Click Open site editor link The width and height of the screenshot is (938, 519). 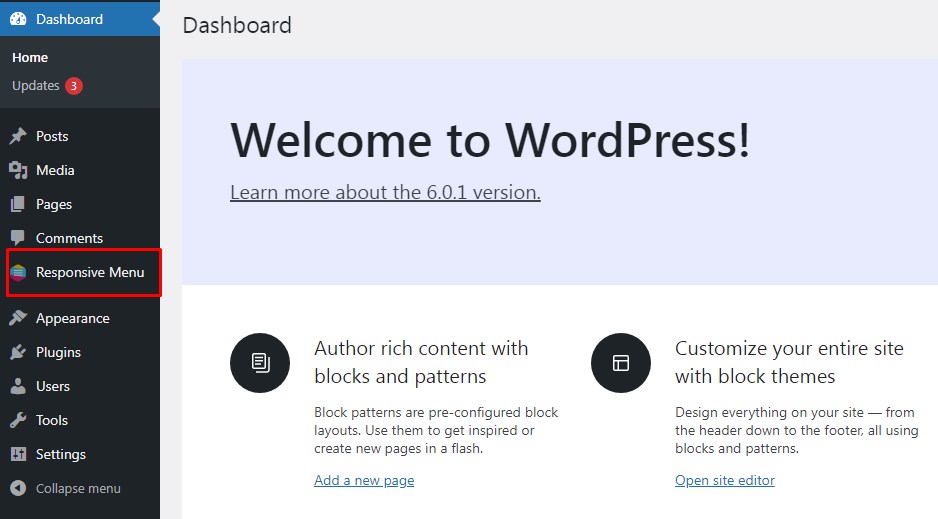[x=725, y=481]
